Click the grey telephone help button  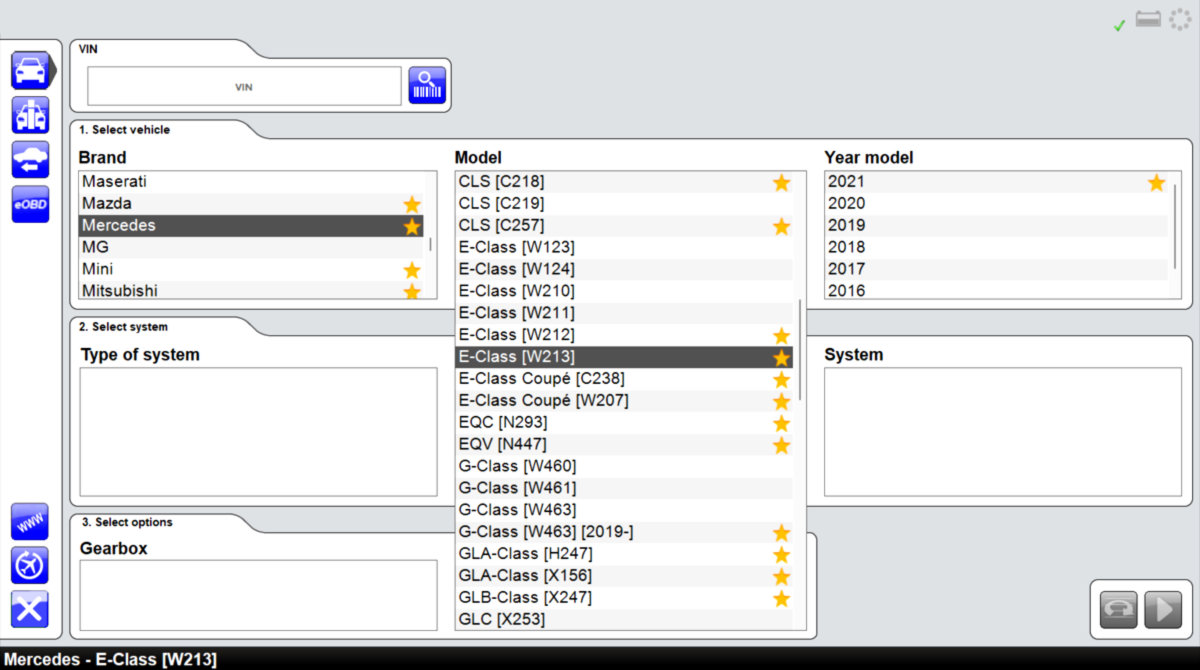click(1118, 609)
